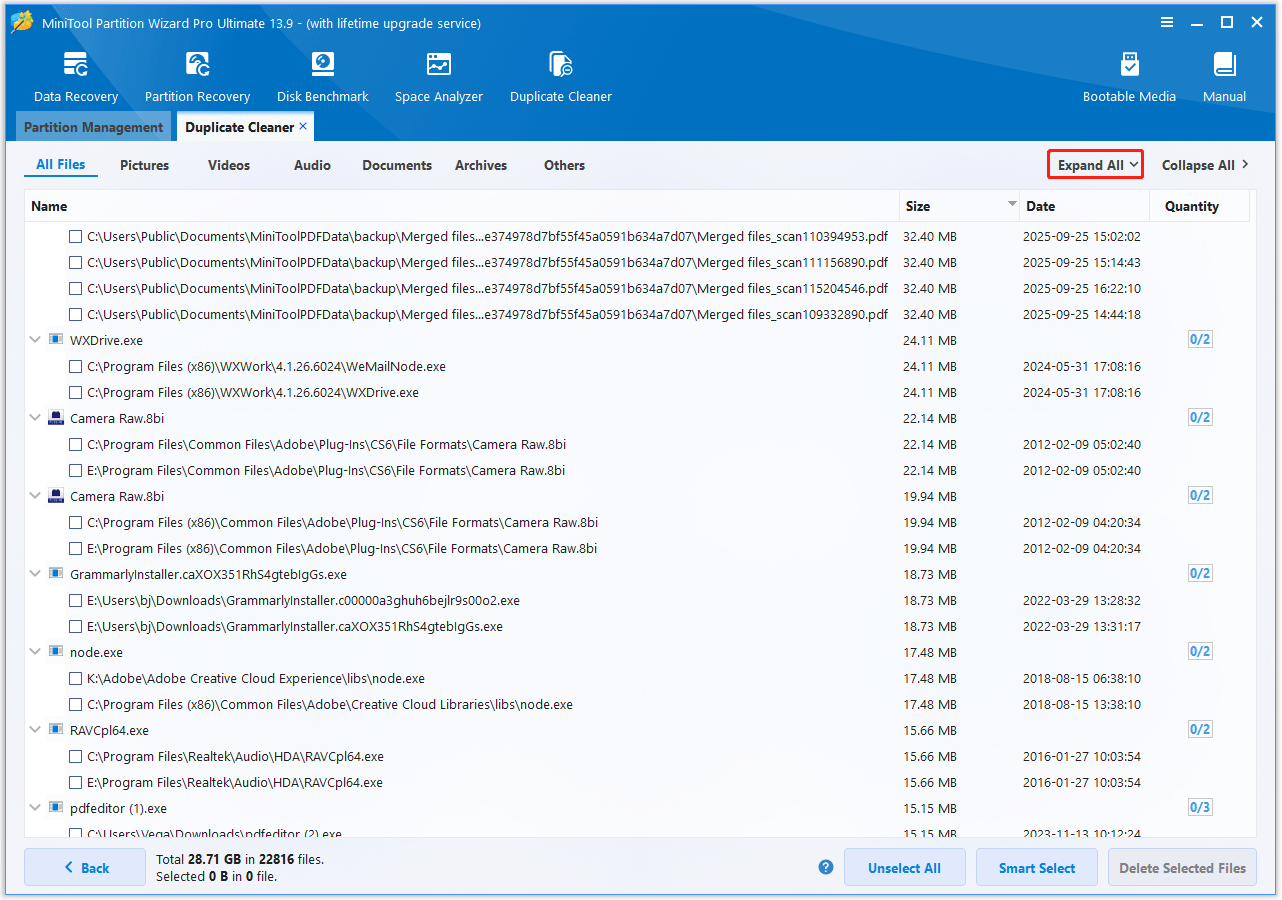Open Bootable Media builder

click(1129, 77)
